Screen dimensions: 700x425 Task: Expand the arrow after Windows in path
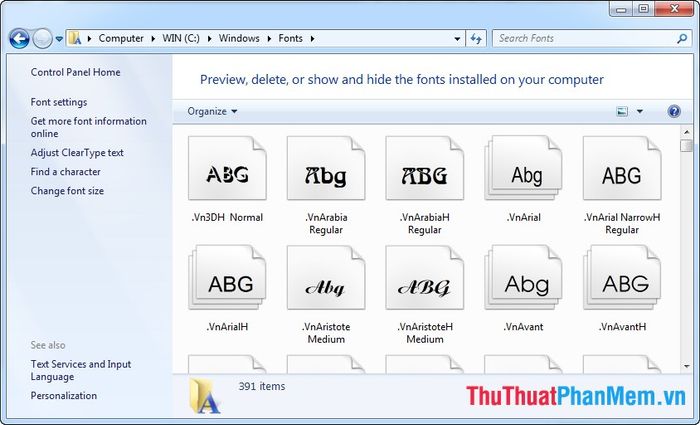pos(269,39)
